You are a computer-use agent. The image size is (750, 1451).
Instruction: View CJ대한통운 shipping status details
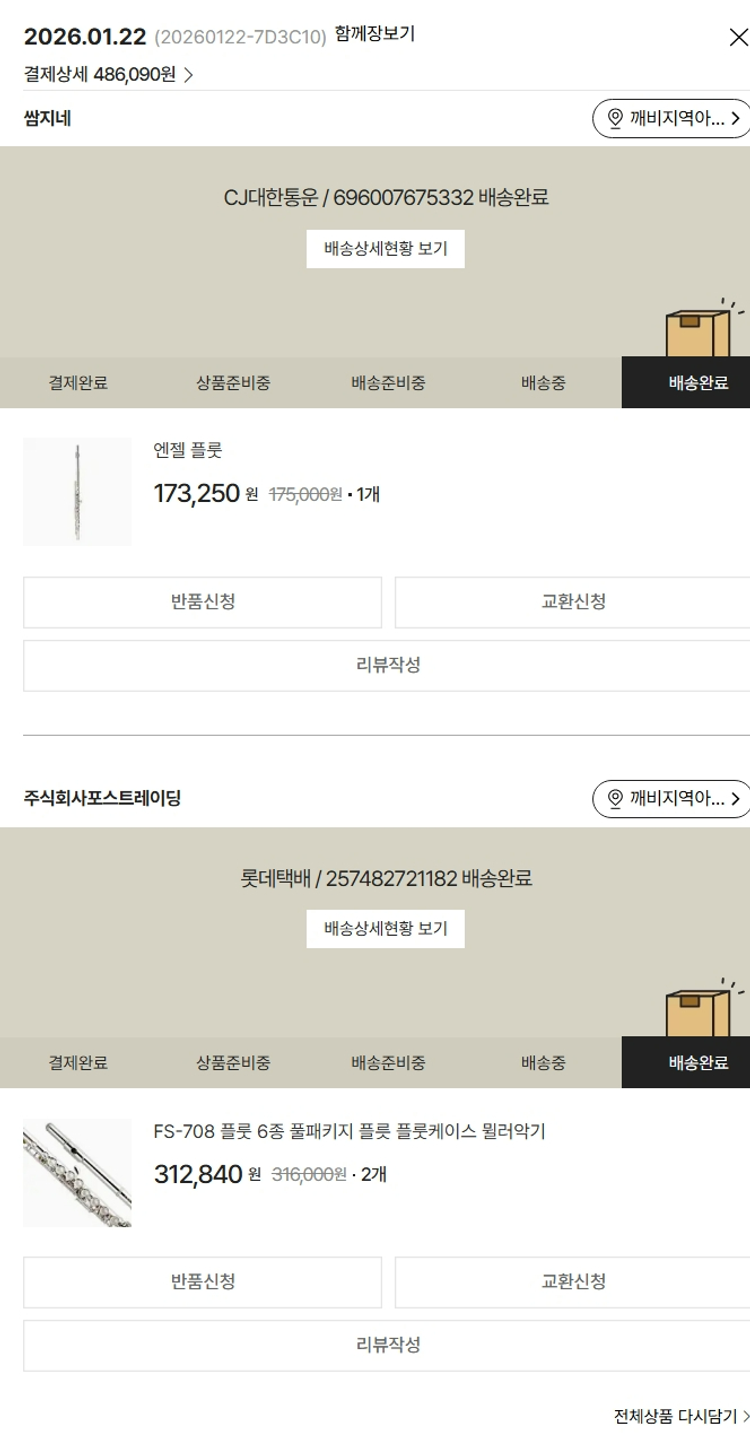click(385, 249)
